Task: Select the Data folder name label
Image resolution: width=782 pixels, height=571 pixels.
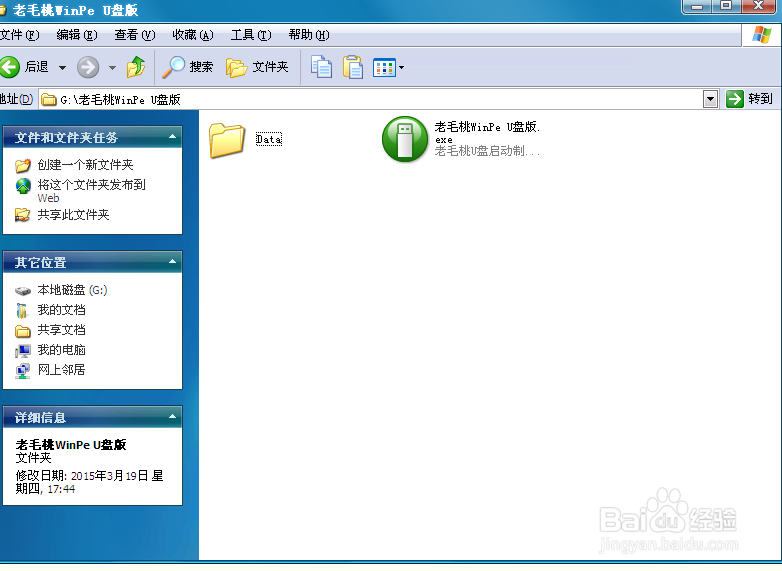Action: (x=269, y=139)
